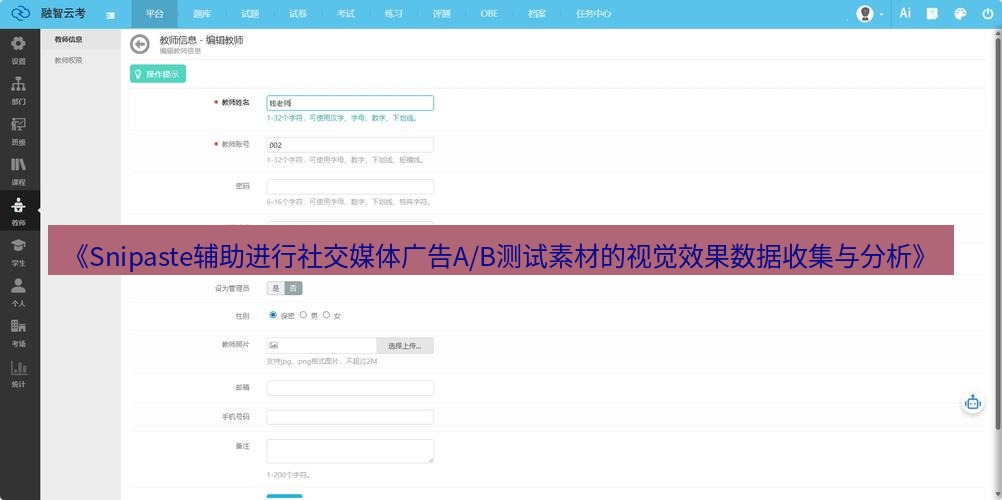This screenshot has height=500, width=1002.
Task: Switch to the 题库 top tab
Action: (x=202, y=13)
